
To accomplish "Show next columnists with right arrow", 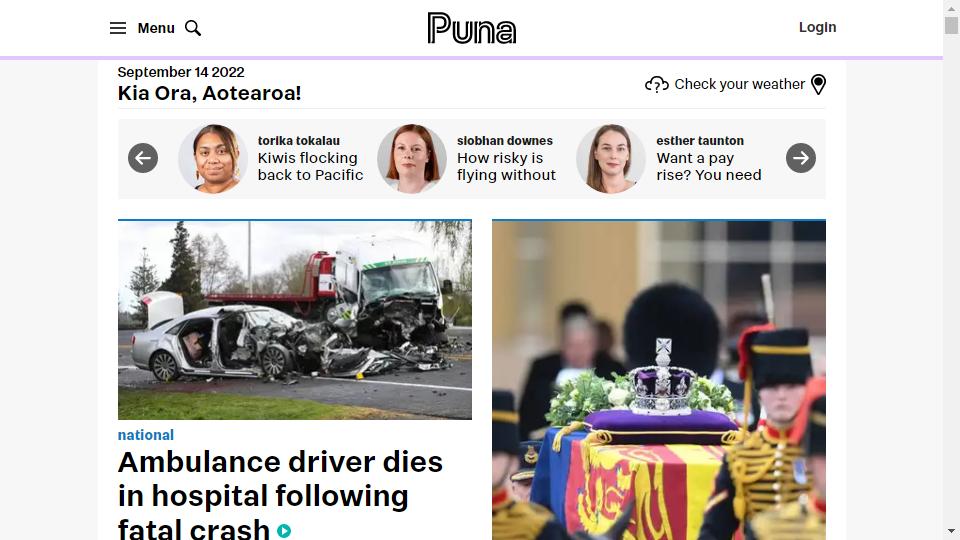I will coord(801,158).
